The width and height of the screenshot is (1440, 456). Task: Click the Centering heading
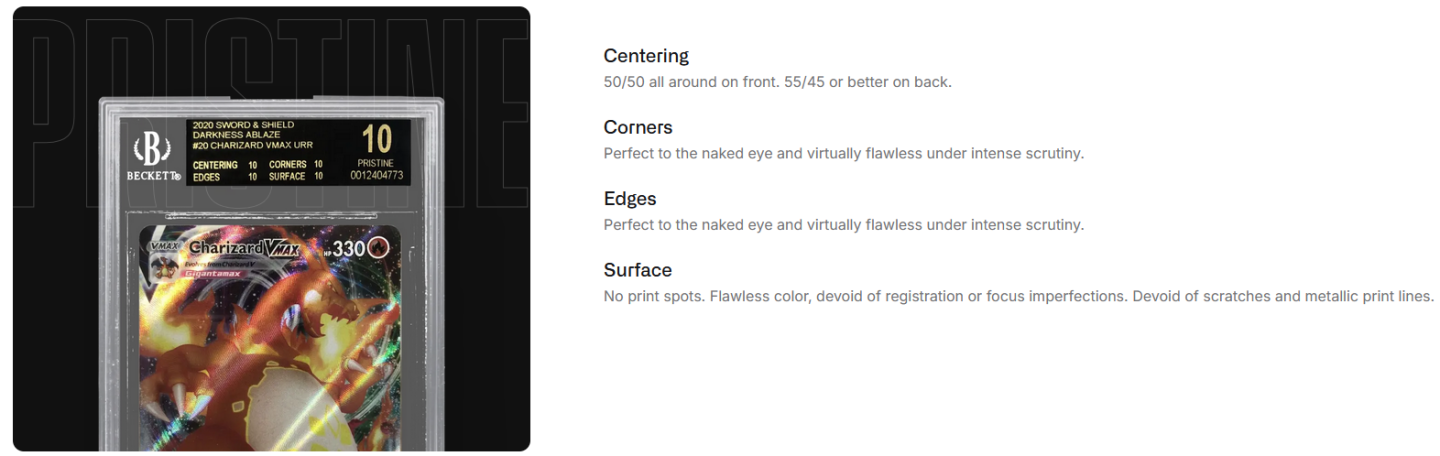click(x=646, y=56)
